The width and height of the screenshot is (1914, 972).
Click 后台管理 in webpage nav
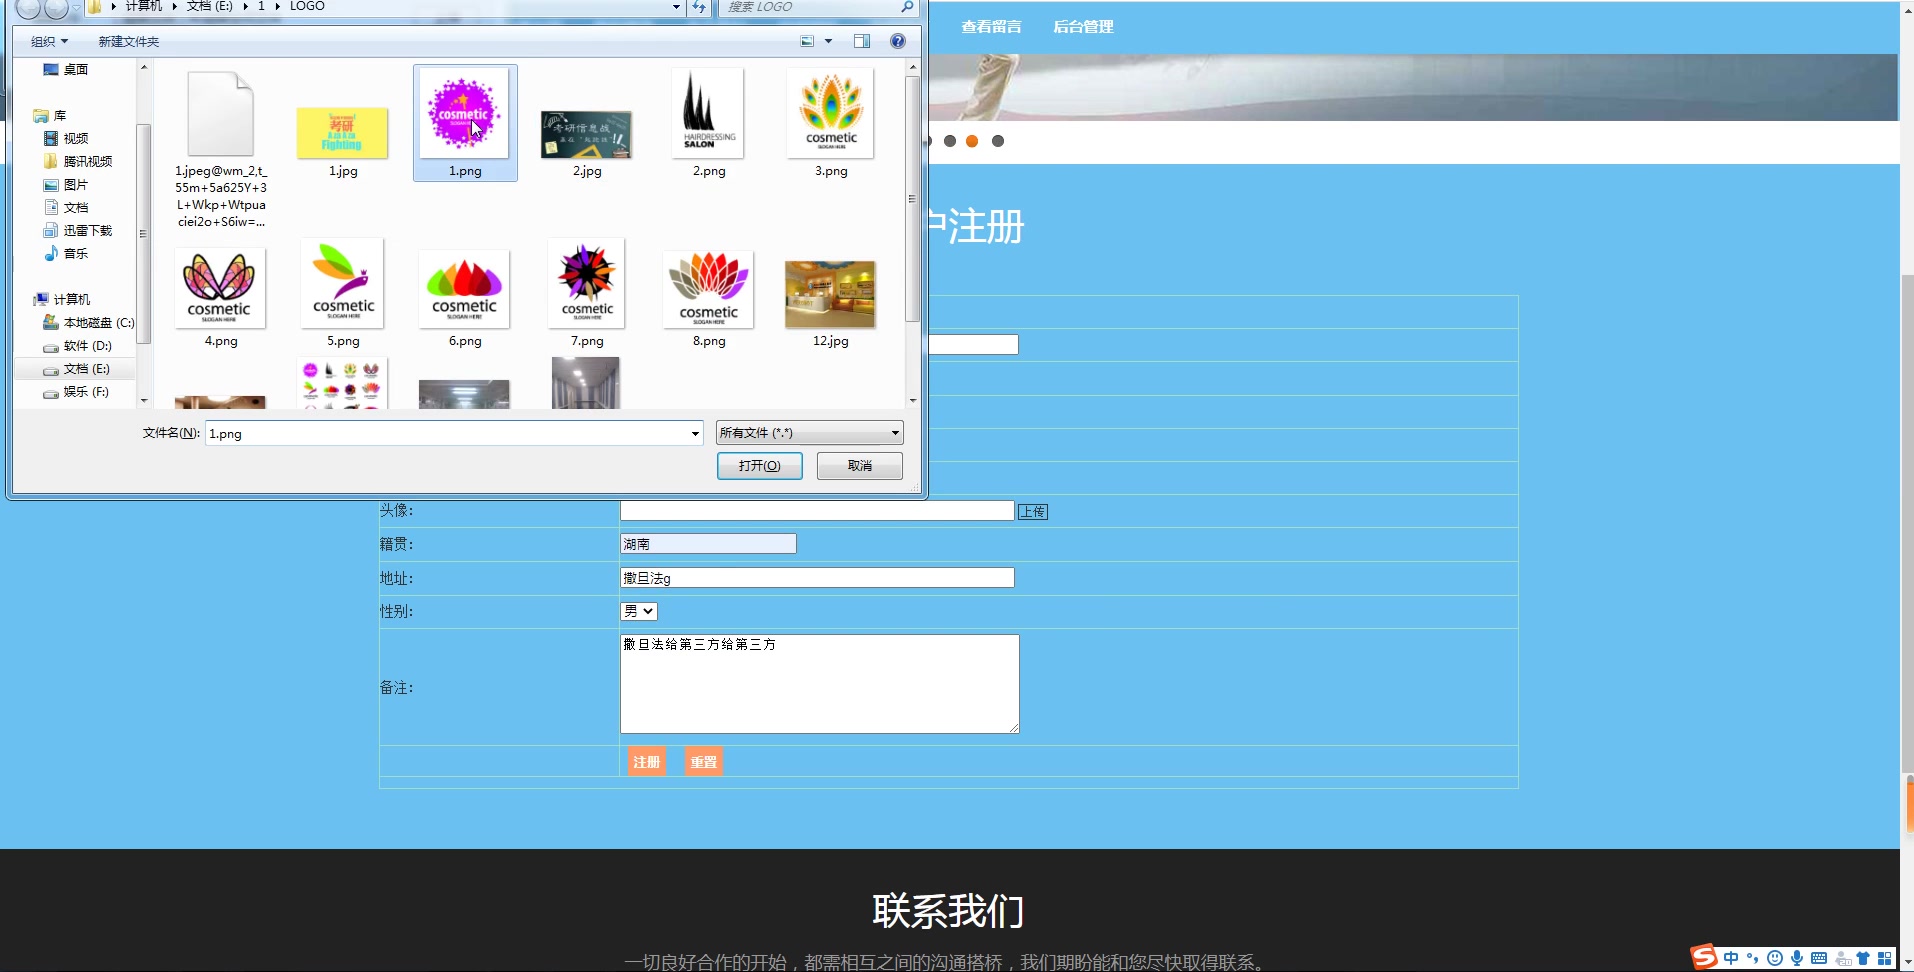[1083, 27]
